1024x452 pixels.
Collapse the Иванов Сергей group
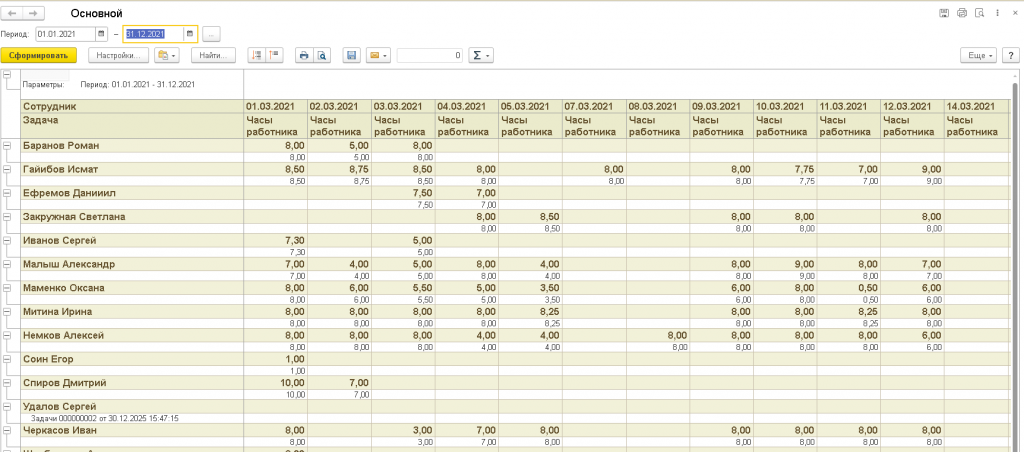[7, 240]
